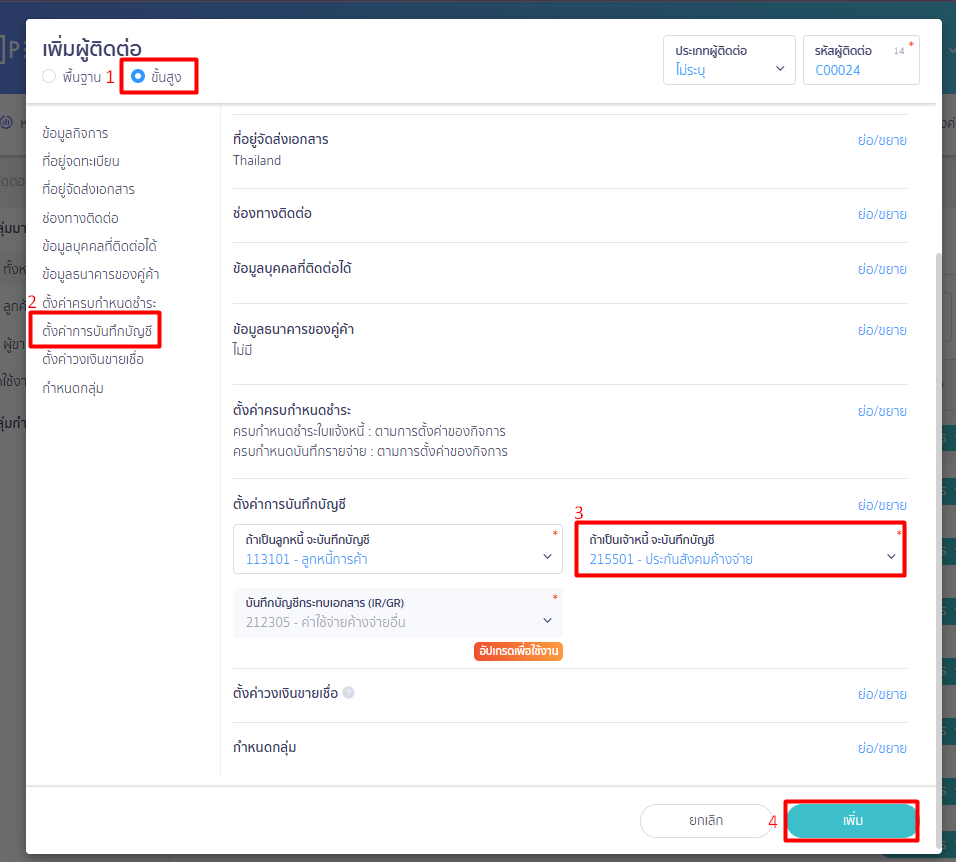956x862 pixels.
Task: Open the ถ้าเป็นเจ้าหนี้ account dropdown
Action: pos(740,550)
